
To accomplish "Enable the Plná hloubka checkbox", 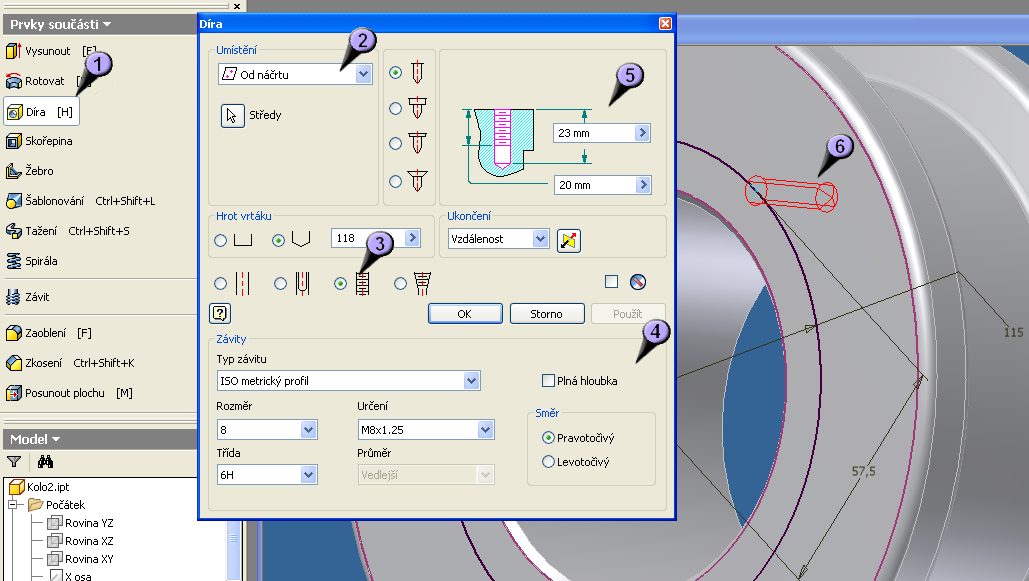I will tap(548, 381).
